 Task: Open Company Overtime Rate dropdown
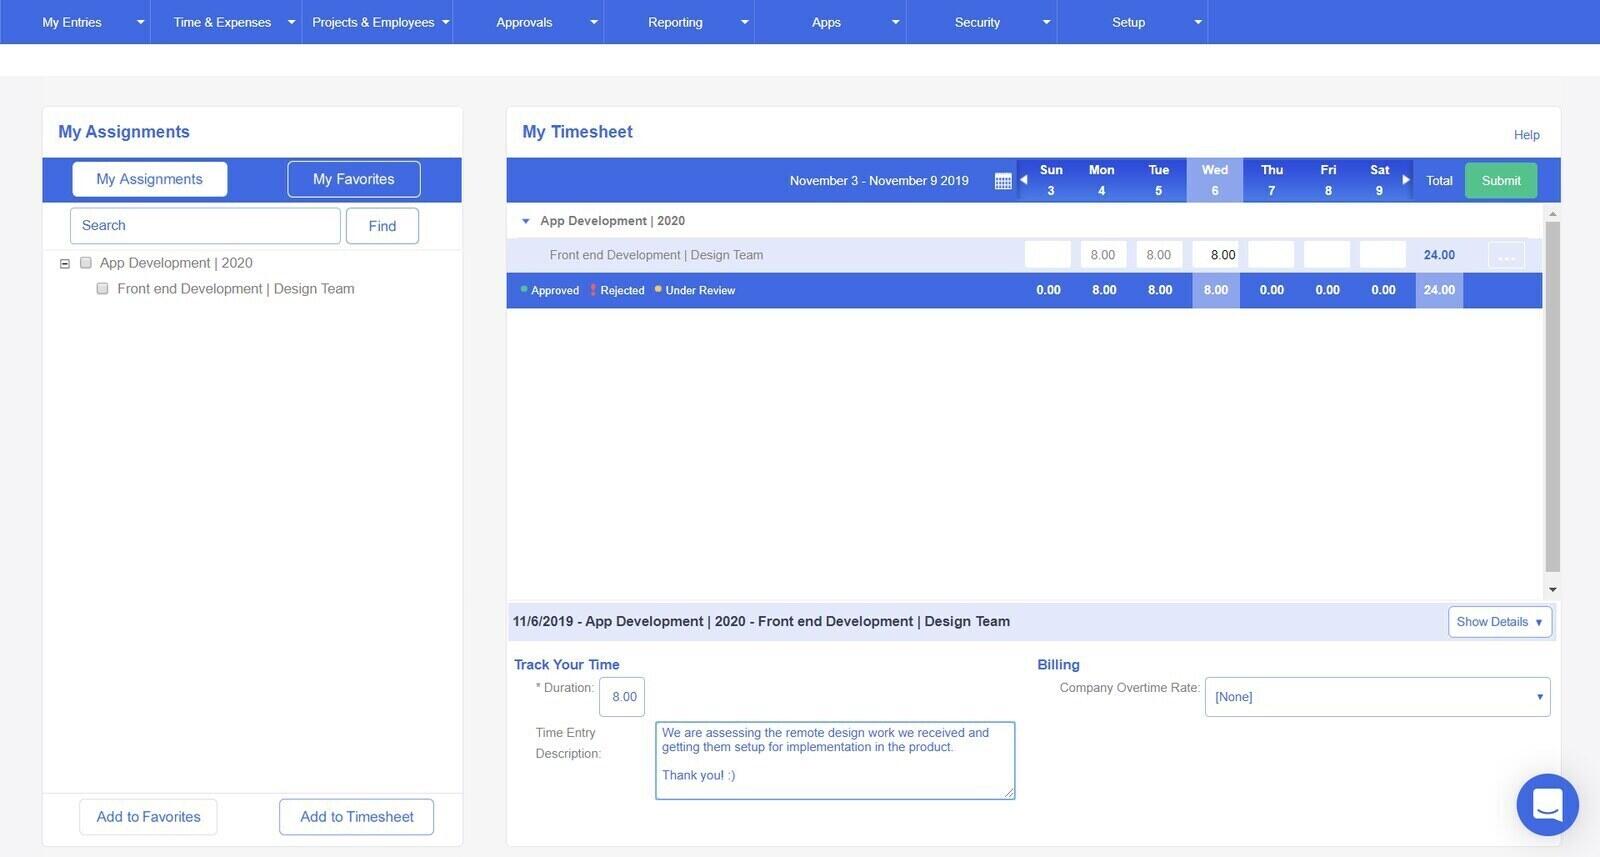pos(1377,697)
